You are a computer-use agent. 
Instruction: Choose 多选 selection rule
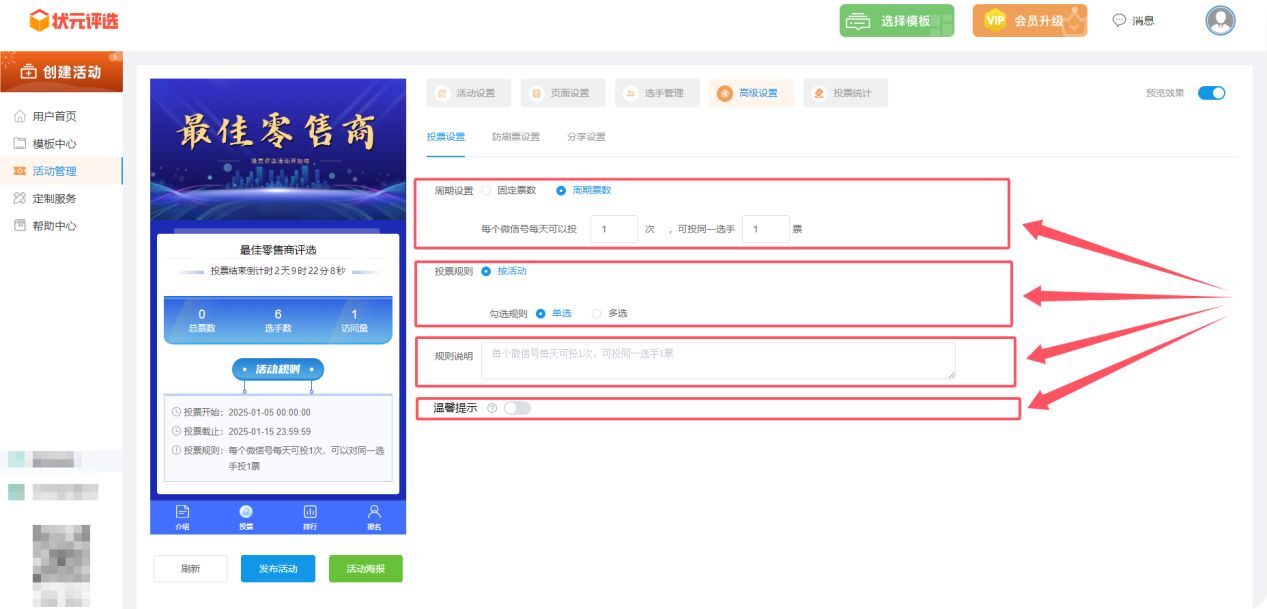point(597,313)
